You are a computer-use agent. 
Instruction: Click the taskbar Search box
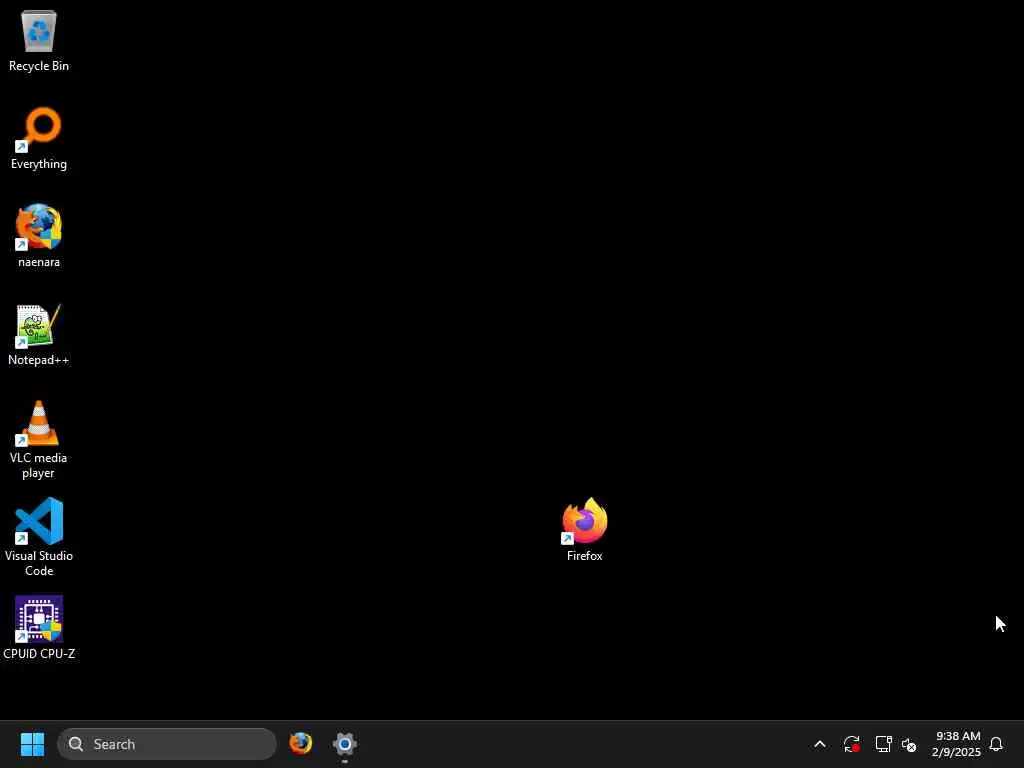167,744
